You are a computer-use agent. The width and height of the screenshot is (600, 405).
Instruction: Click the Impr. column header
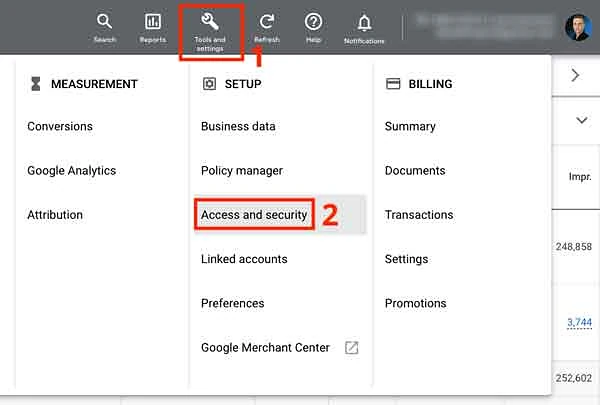[x=580, y=176]
